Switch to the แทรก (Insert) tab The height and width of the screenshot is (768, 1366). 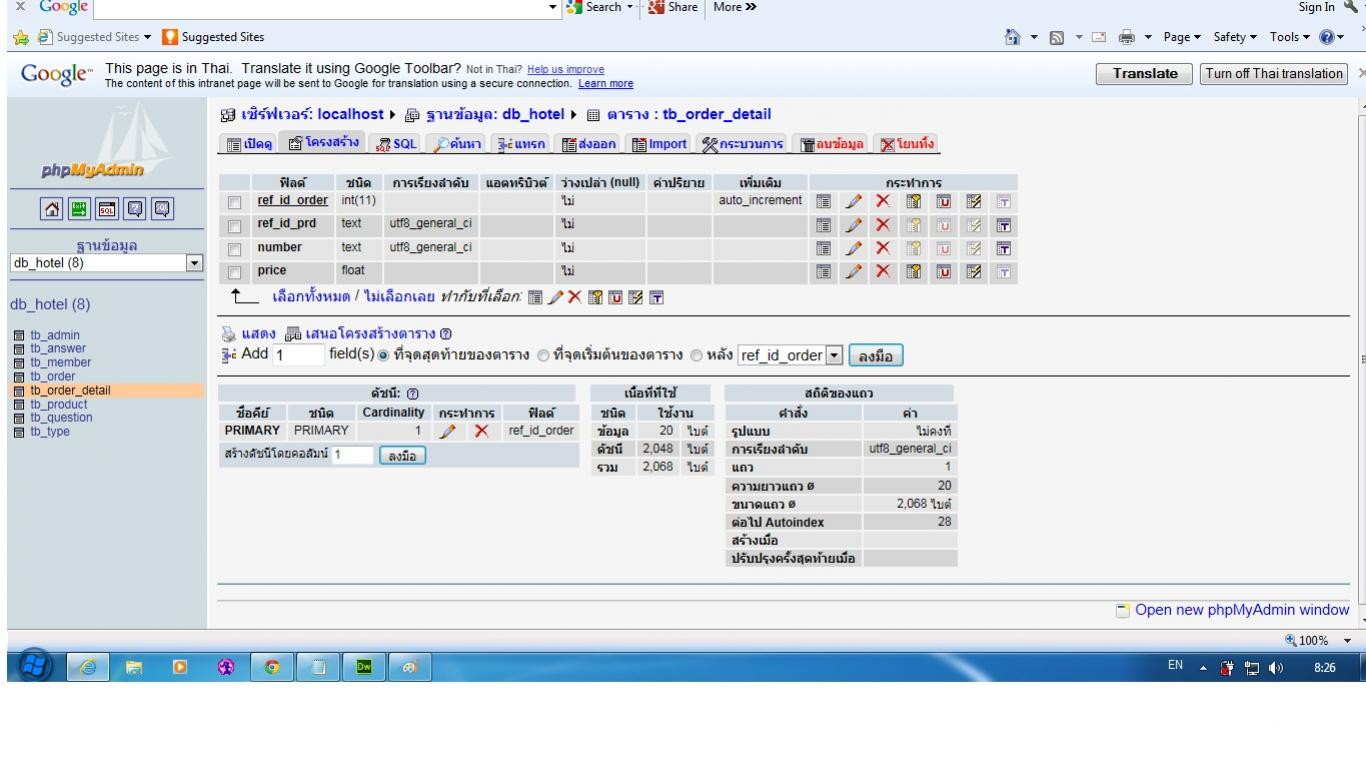[520, 144]
